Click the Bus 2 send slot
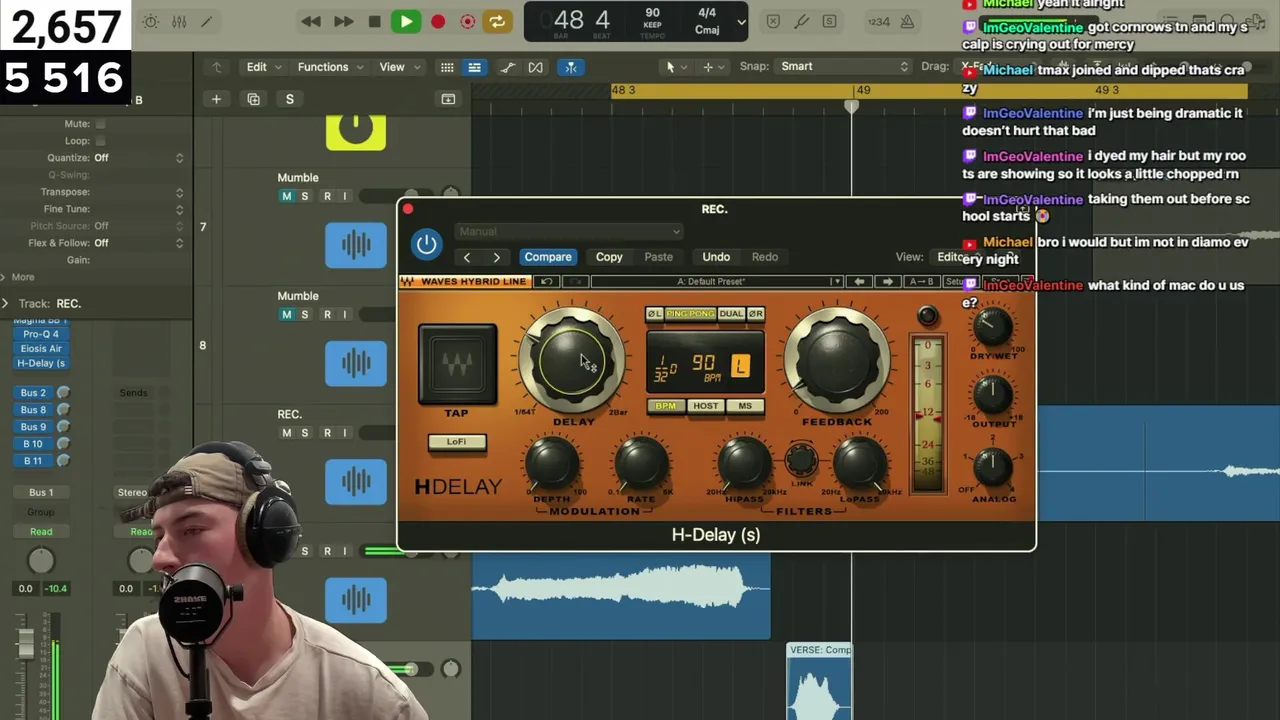Screen dimensions: 1280x720 [33, 393]
